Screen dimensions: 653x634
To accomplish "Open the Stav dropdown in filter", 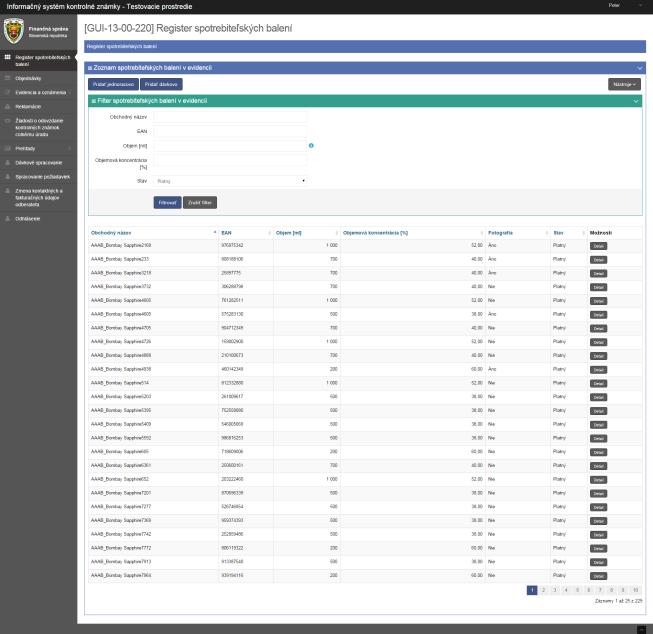I will pos(230,181).
